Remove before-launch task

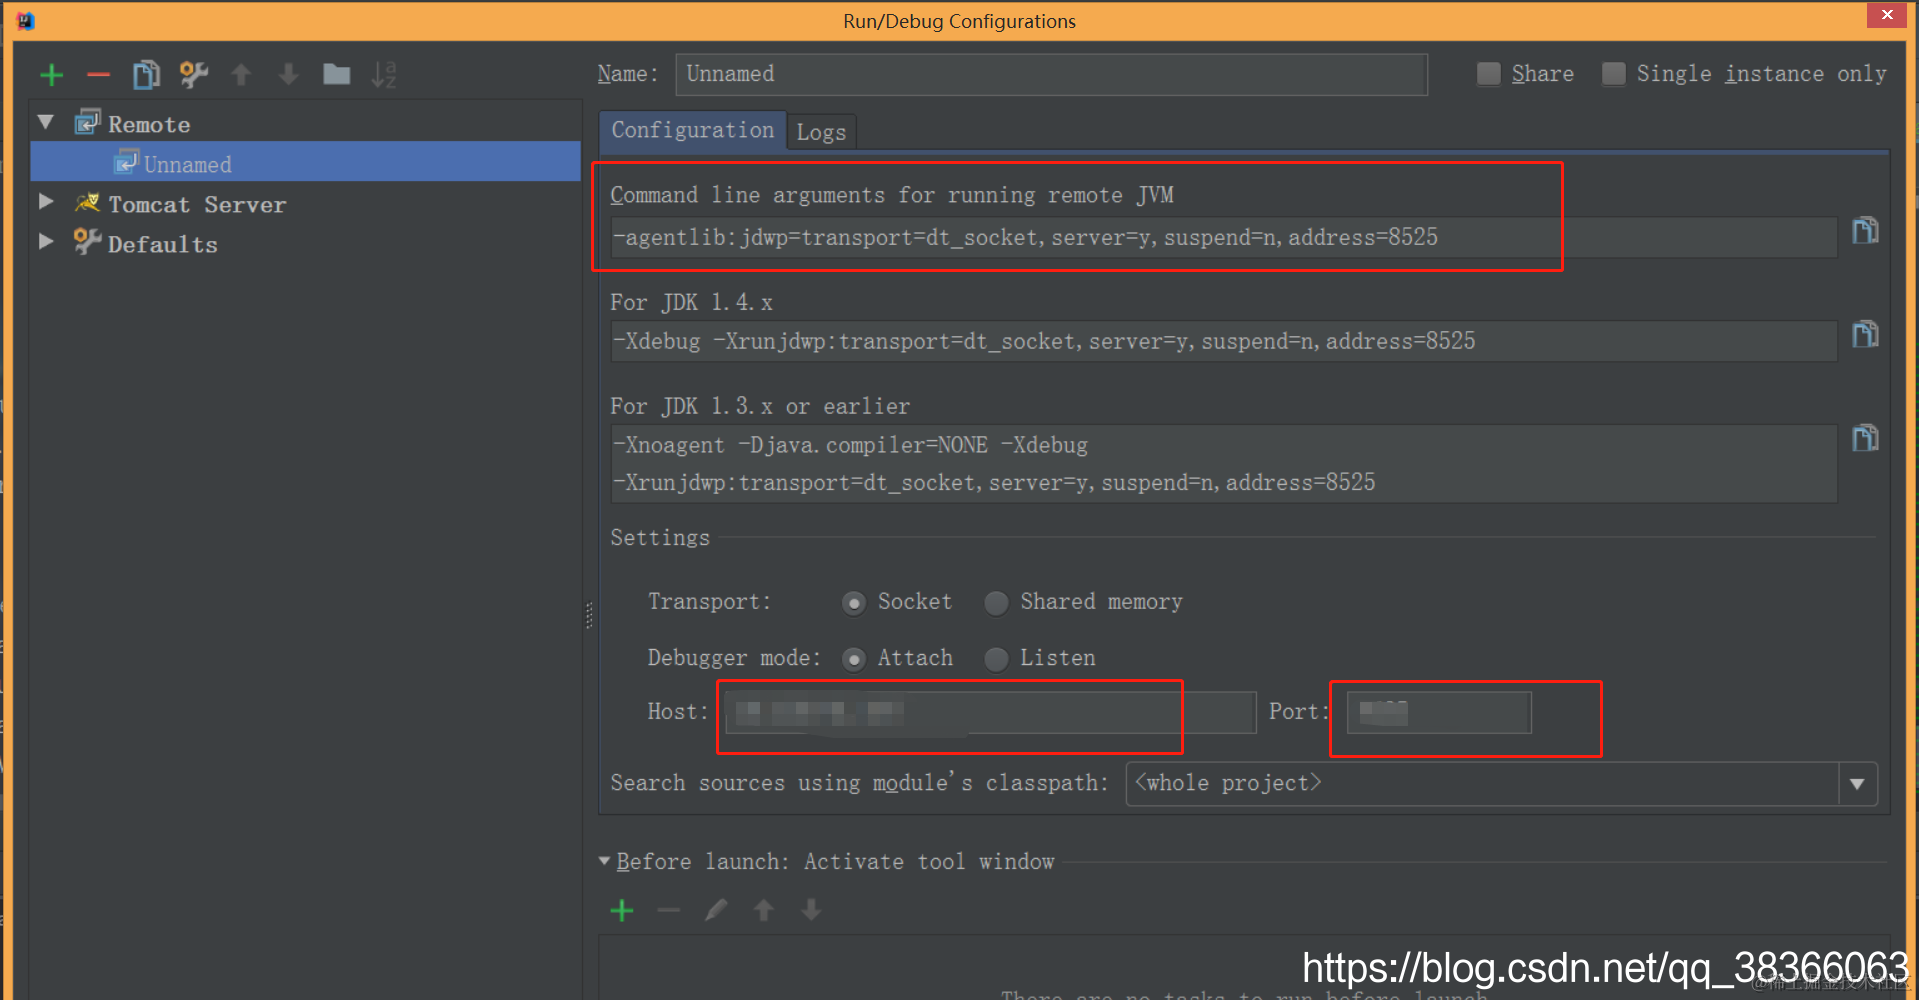point(669,910)
